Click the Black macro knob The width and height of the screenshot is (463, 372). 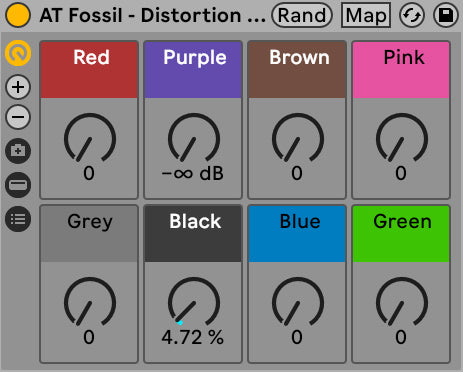coord(194,302)
